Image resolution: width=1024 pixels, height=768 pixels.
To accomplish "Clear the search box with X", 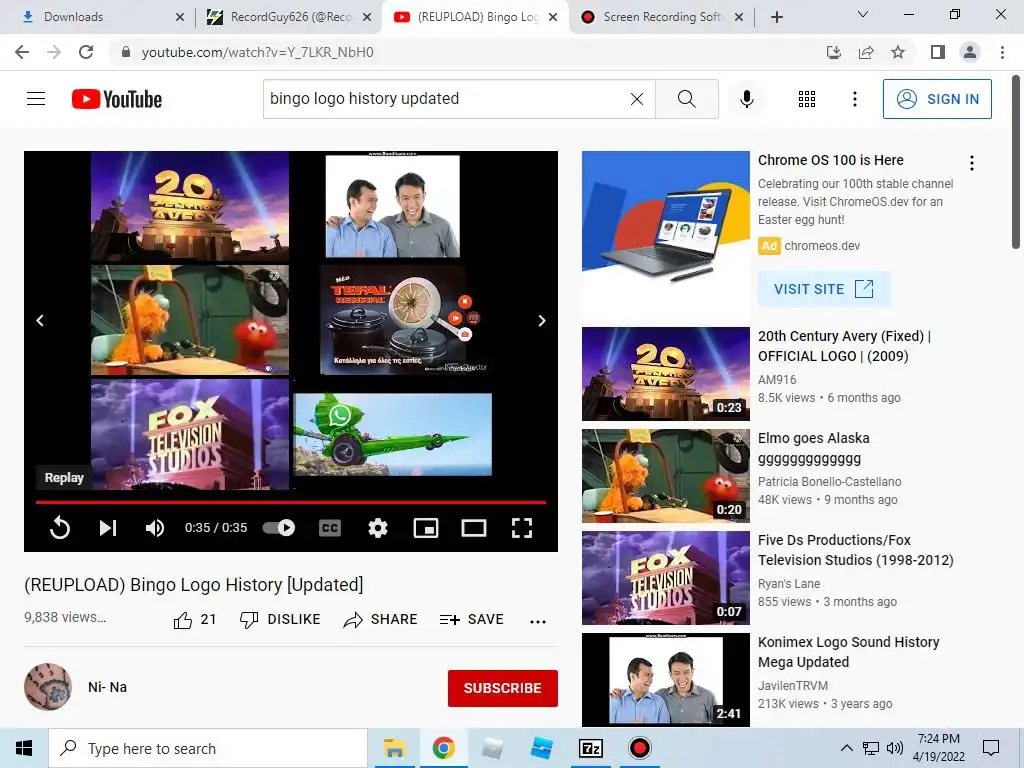I will coord(637,99).
